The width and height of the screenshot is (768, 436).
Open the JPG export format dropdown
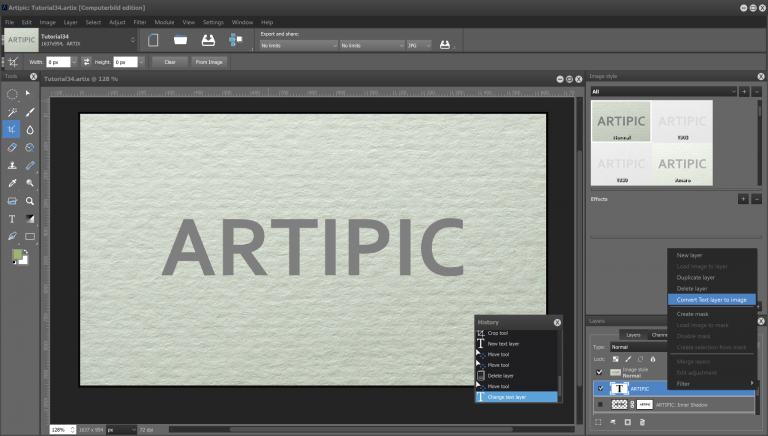[x=420, y=45]
